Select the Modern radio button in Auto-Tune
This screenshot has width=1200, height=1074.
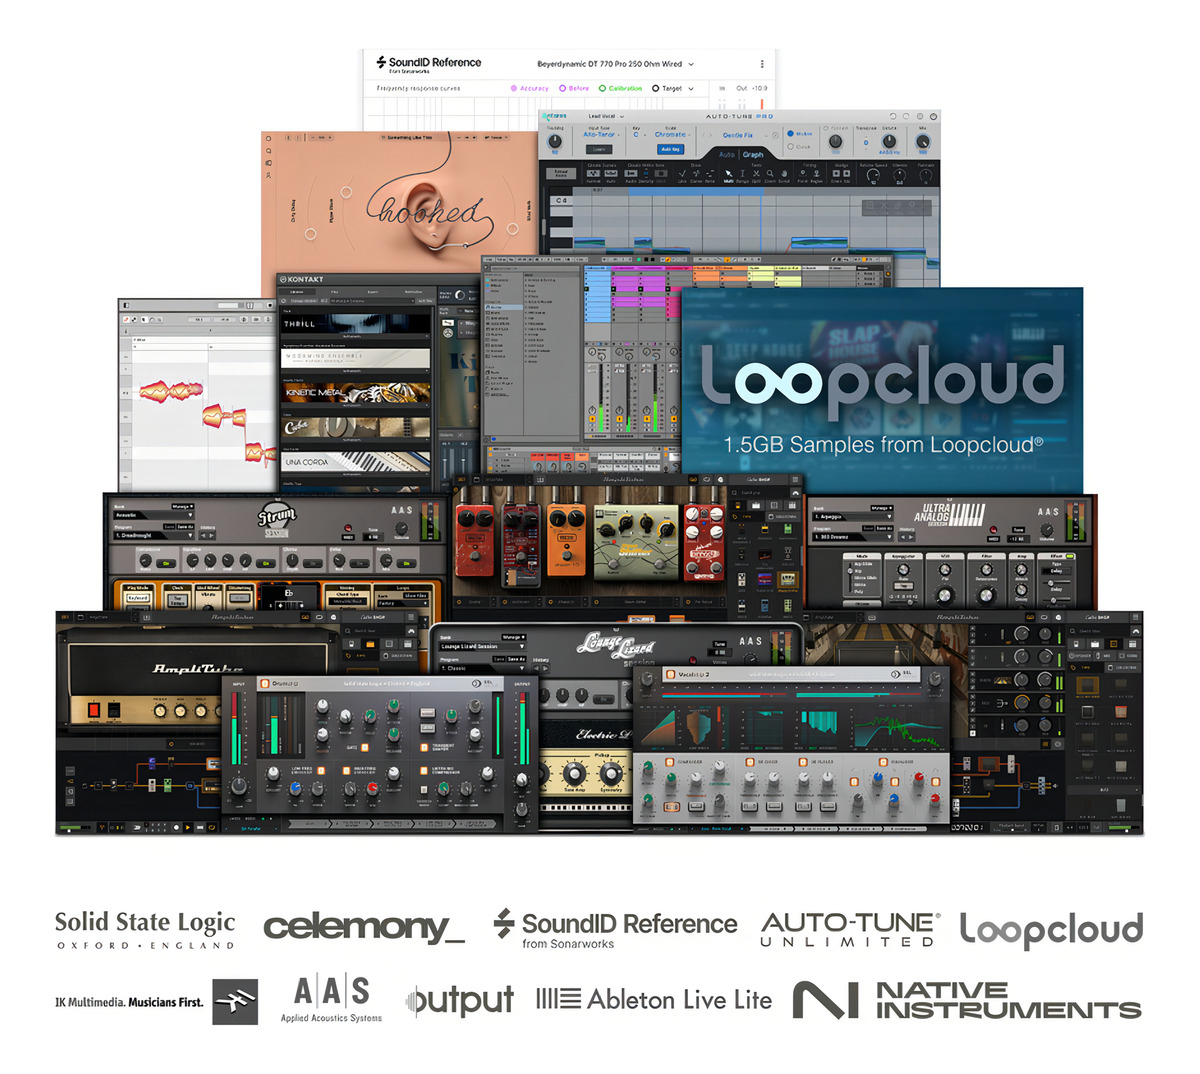click(x=790, y=133)
